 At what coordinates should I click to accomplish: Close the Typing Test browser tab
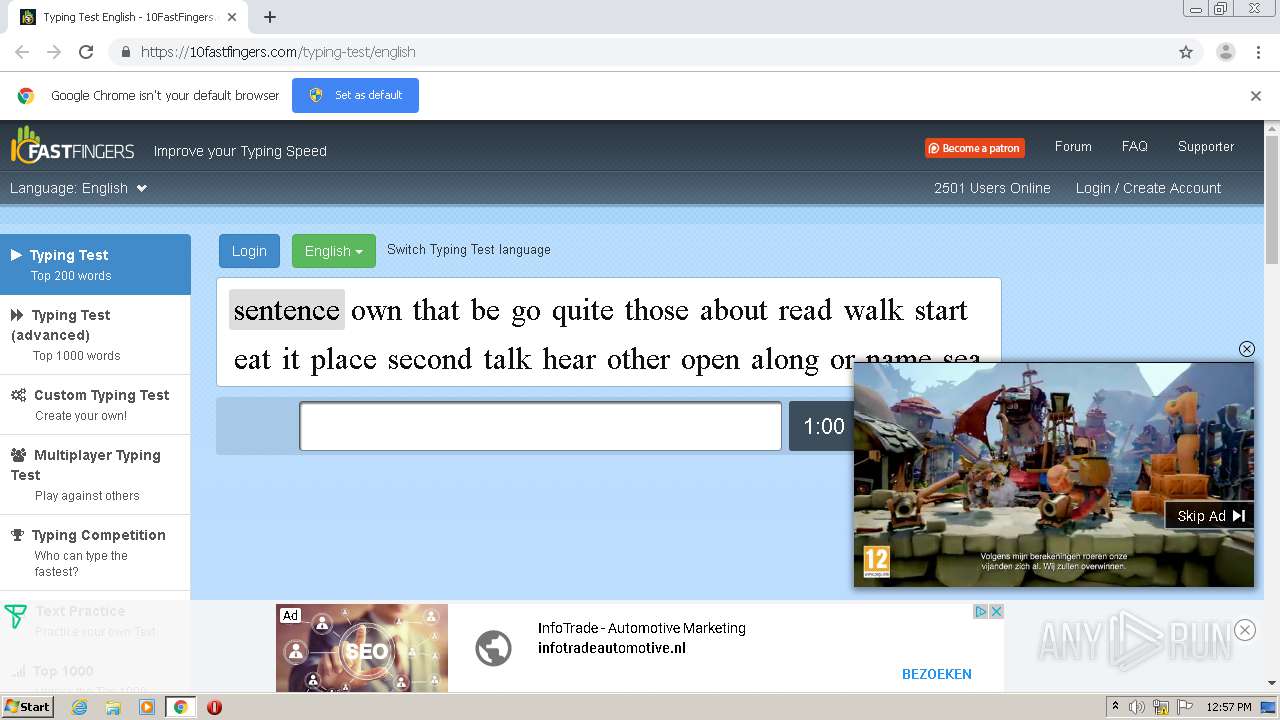232,17
